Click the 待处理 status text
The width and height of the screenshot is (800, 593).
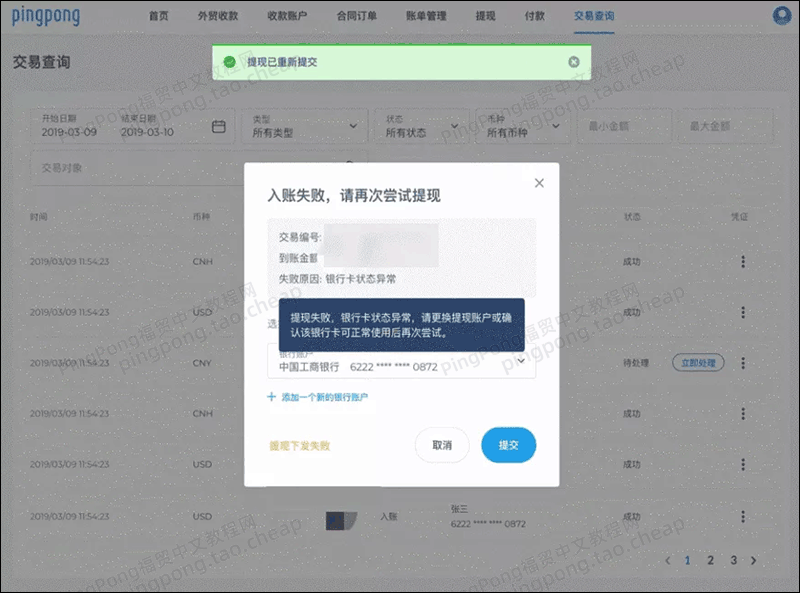[x=636, y=363]
